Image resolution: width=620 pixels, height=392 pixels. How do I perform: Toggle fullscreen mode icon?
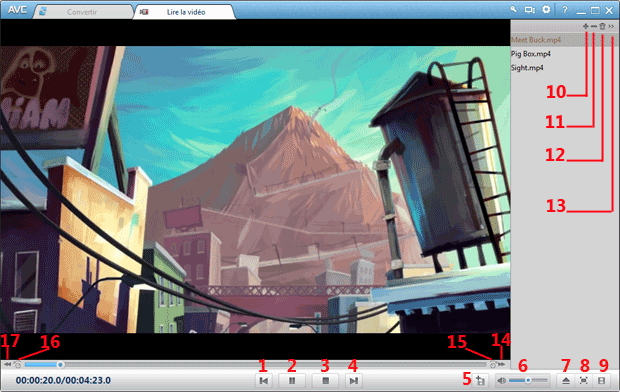pyautogui.click(x=584, y=381)
